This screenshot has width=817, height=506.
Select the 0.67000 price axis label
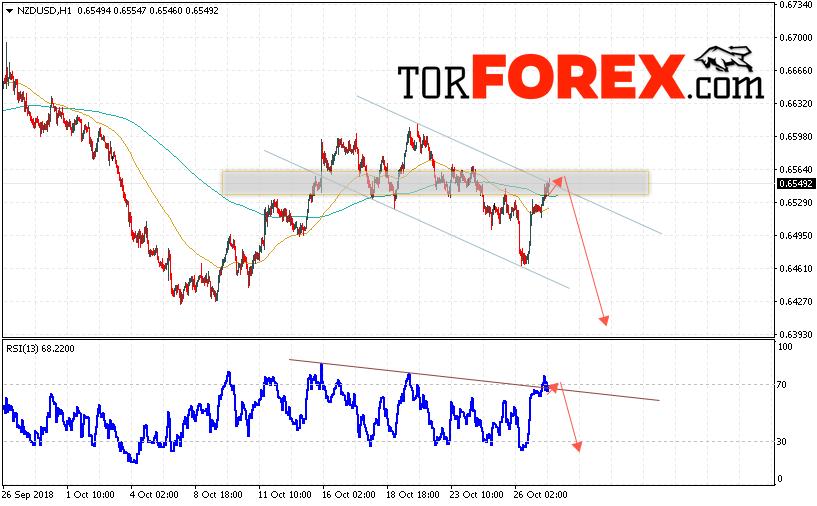[796, 38]
